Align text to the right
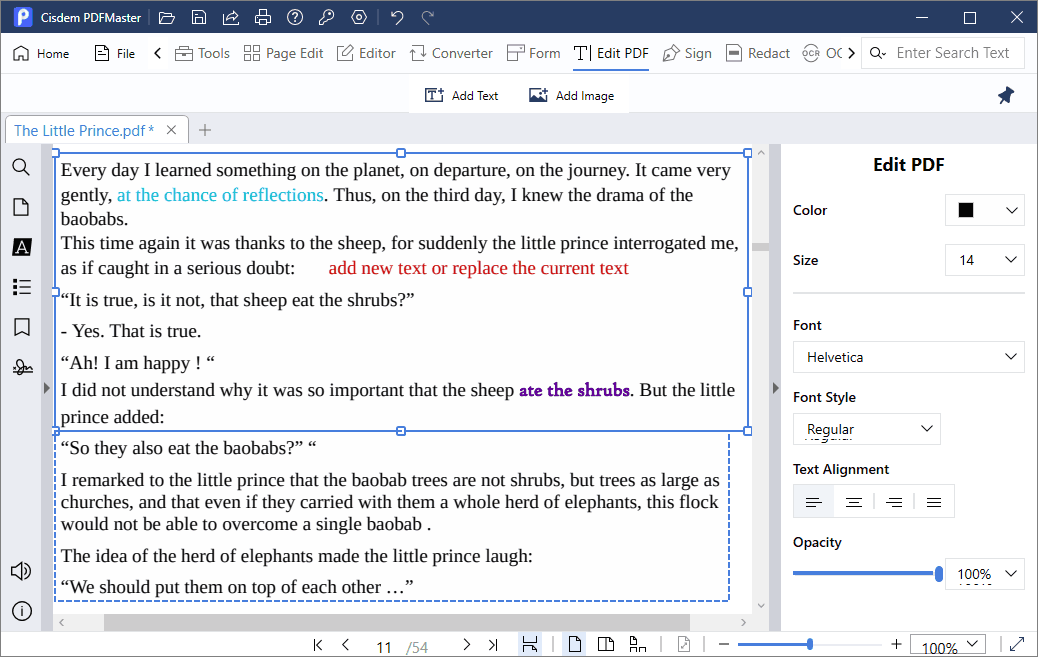The height and width of the screenshot is (657, 1038). (x=894, y=502)
